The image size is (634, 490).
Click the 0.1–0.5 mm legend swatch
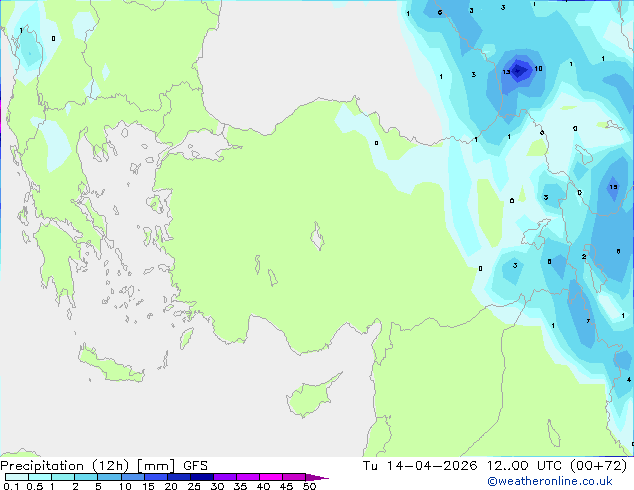click(x=17, y=477)
